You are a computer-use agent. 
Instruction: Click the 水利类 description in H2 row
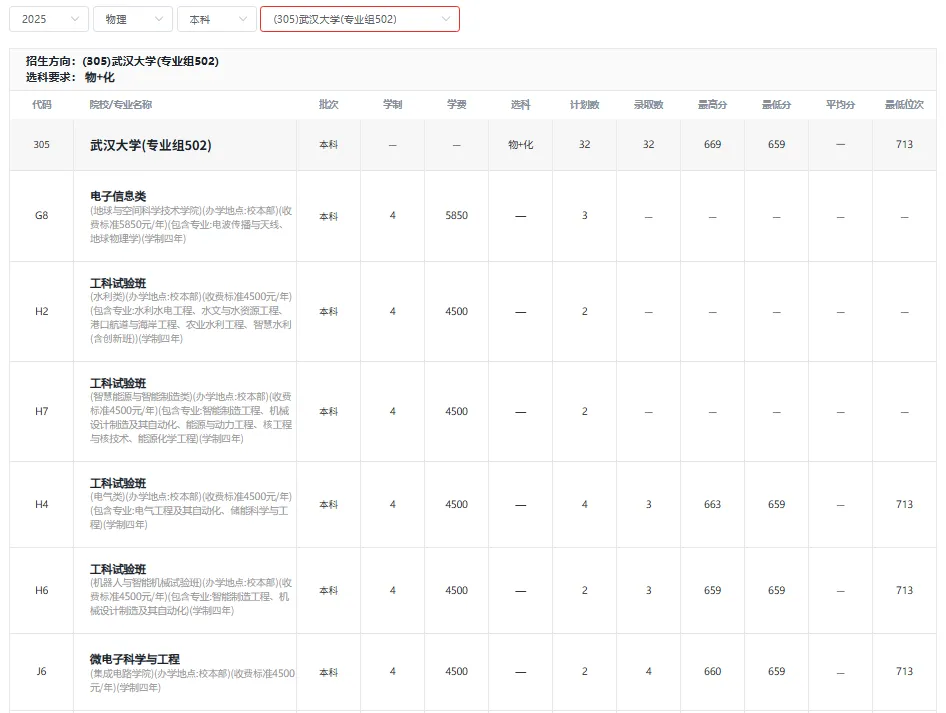pyautogui.click(x=191, y=318)
